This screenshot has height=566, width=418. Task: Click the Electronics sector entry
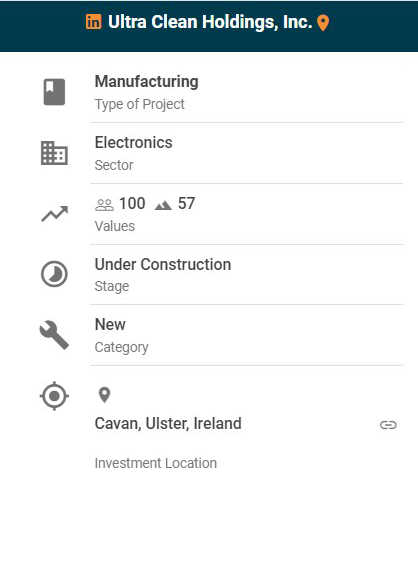[134, 142]
